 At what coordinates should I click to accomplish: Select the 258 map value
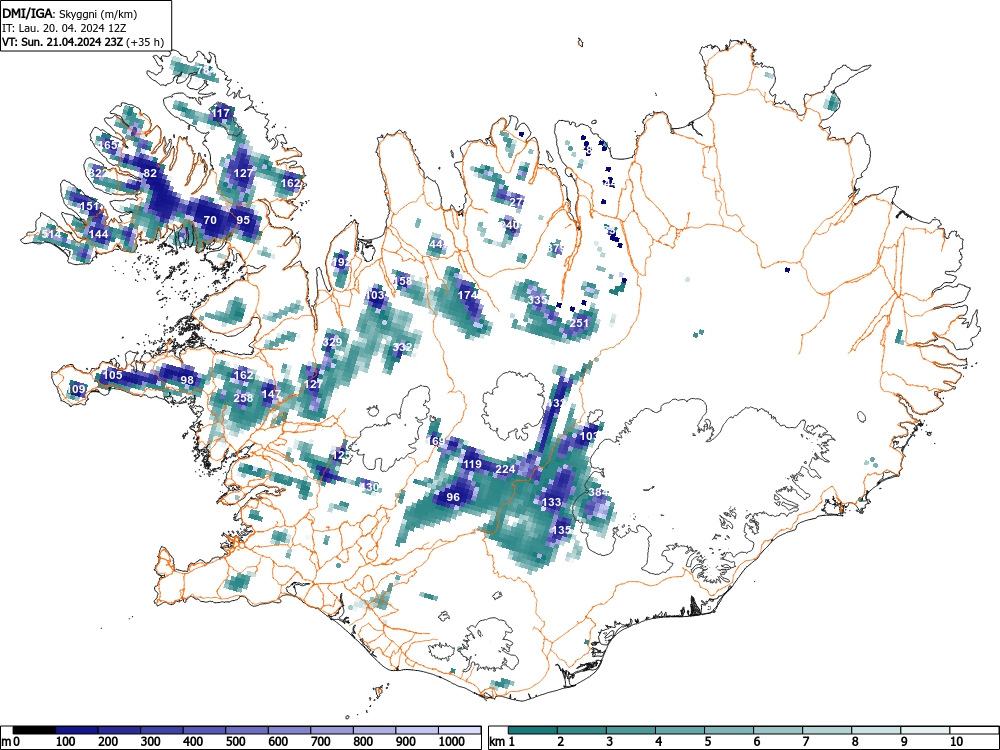coord(243,398)
